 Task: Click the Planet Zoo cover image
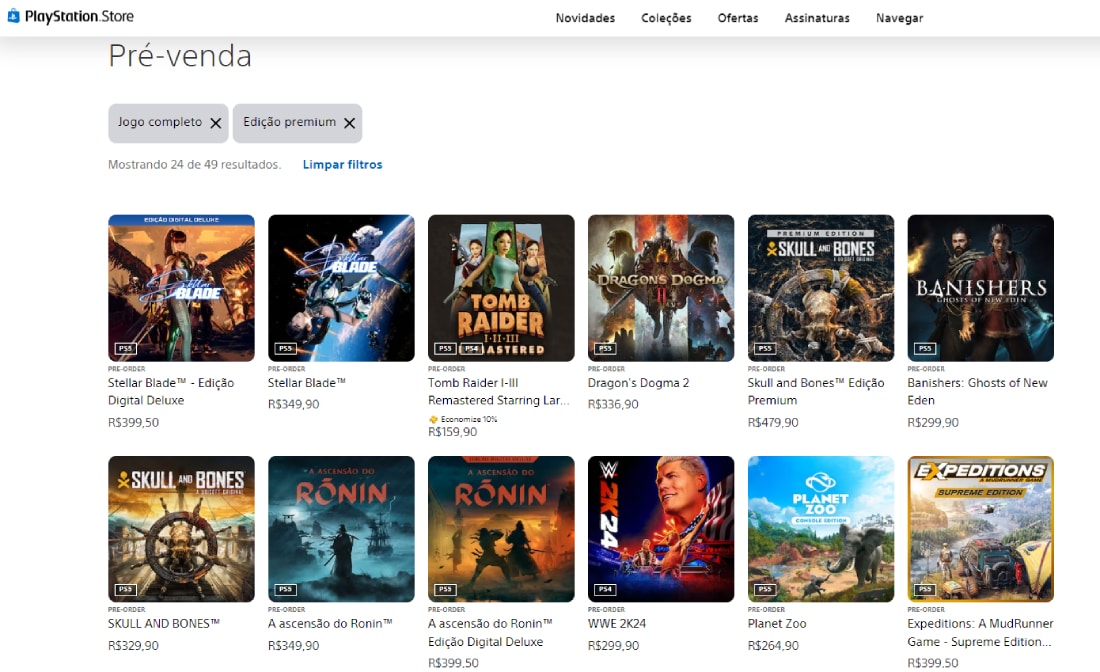[x=820, y=529]
